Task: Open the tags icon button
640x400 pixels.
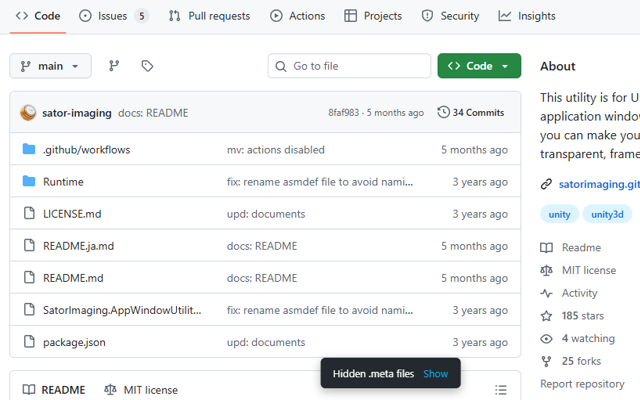Action: click(147, 66)
